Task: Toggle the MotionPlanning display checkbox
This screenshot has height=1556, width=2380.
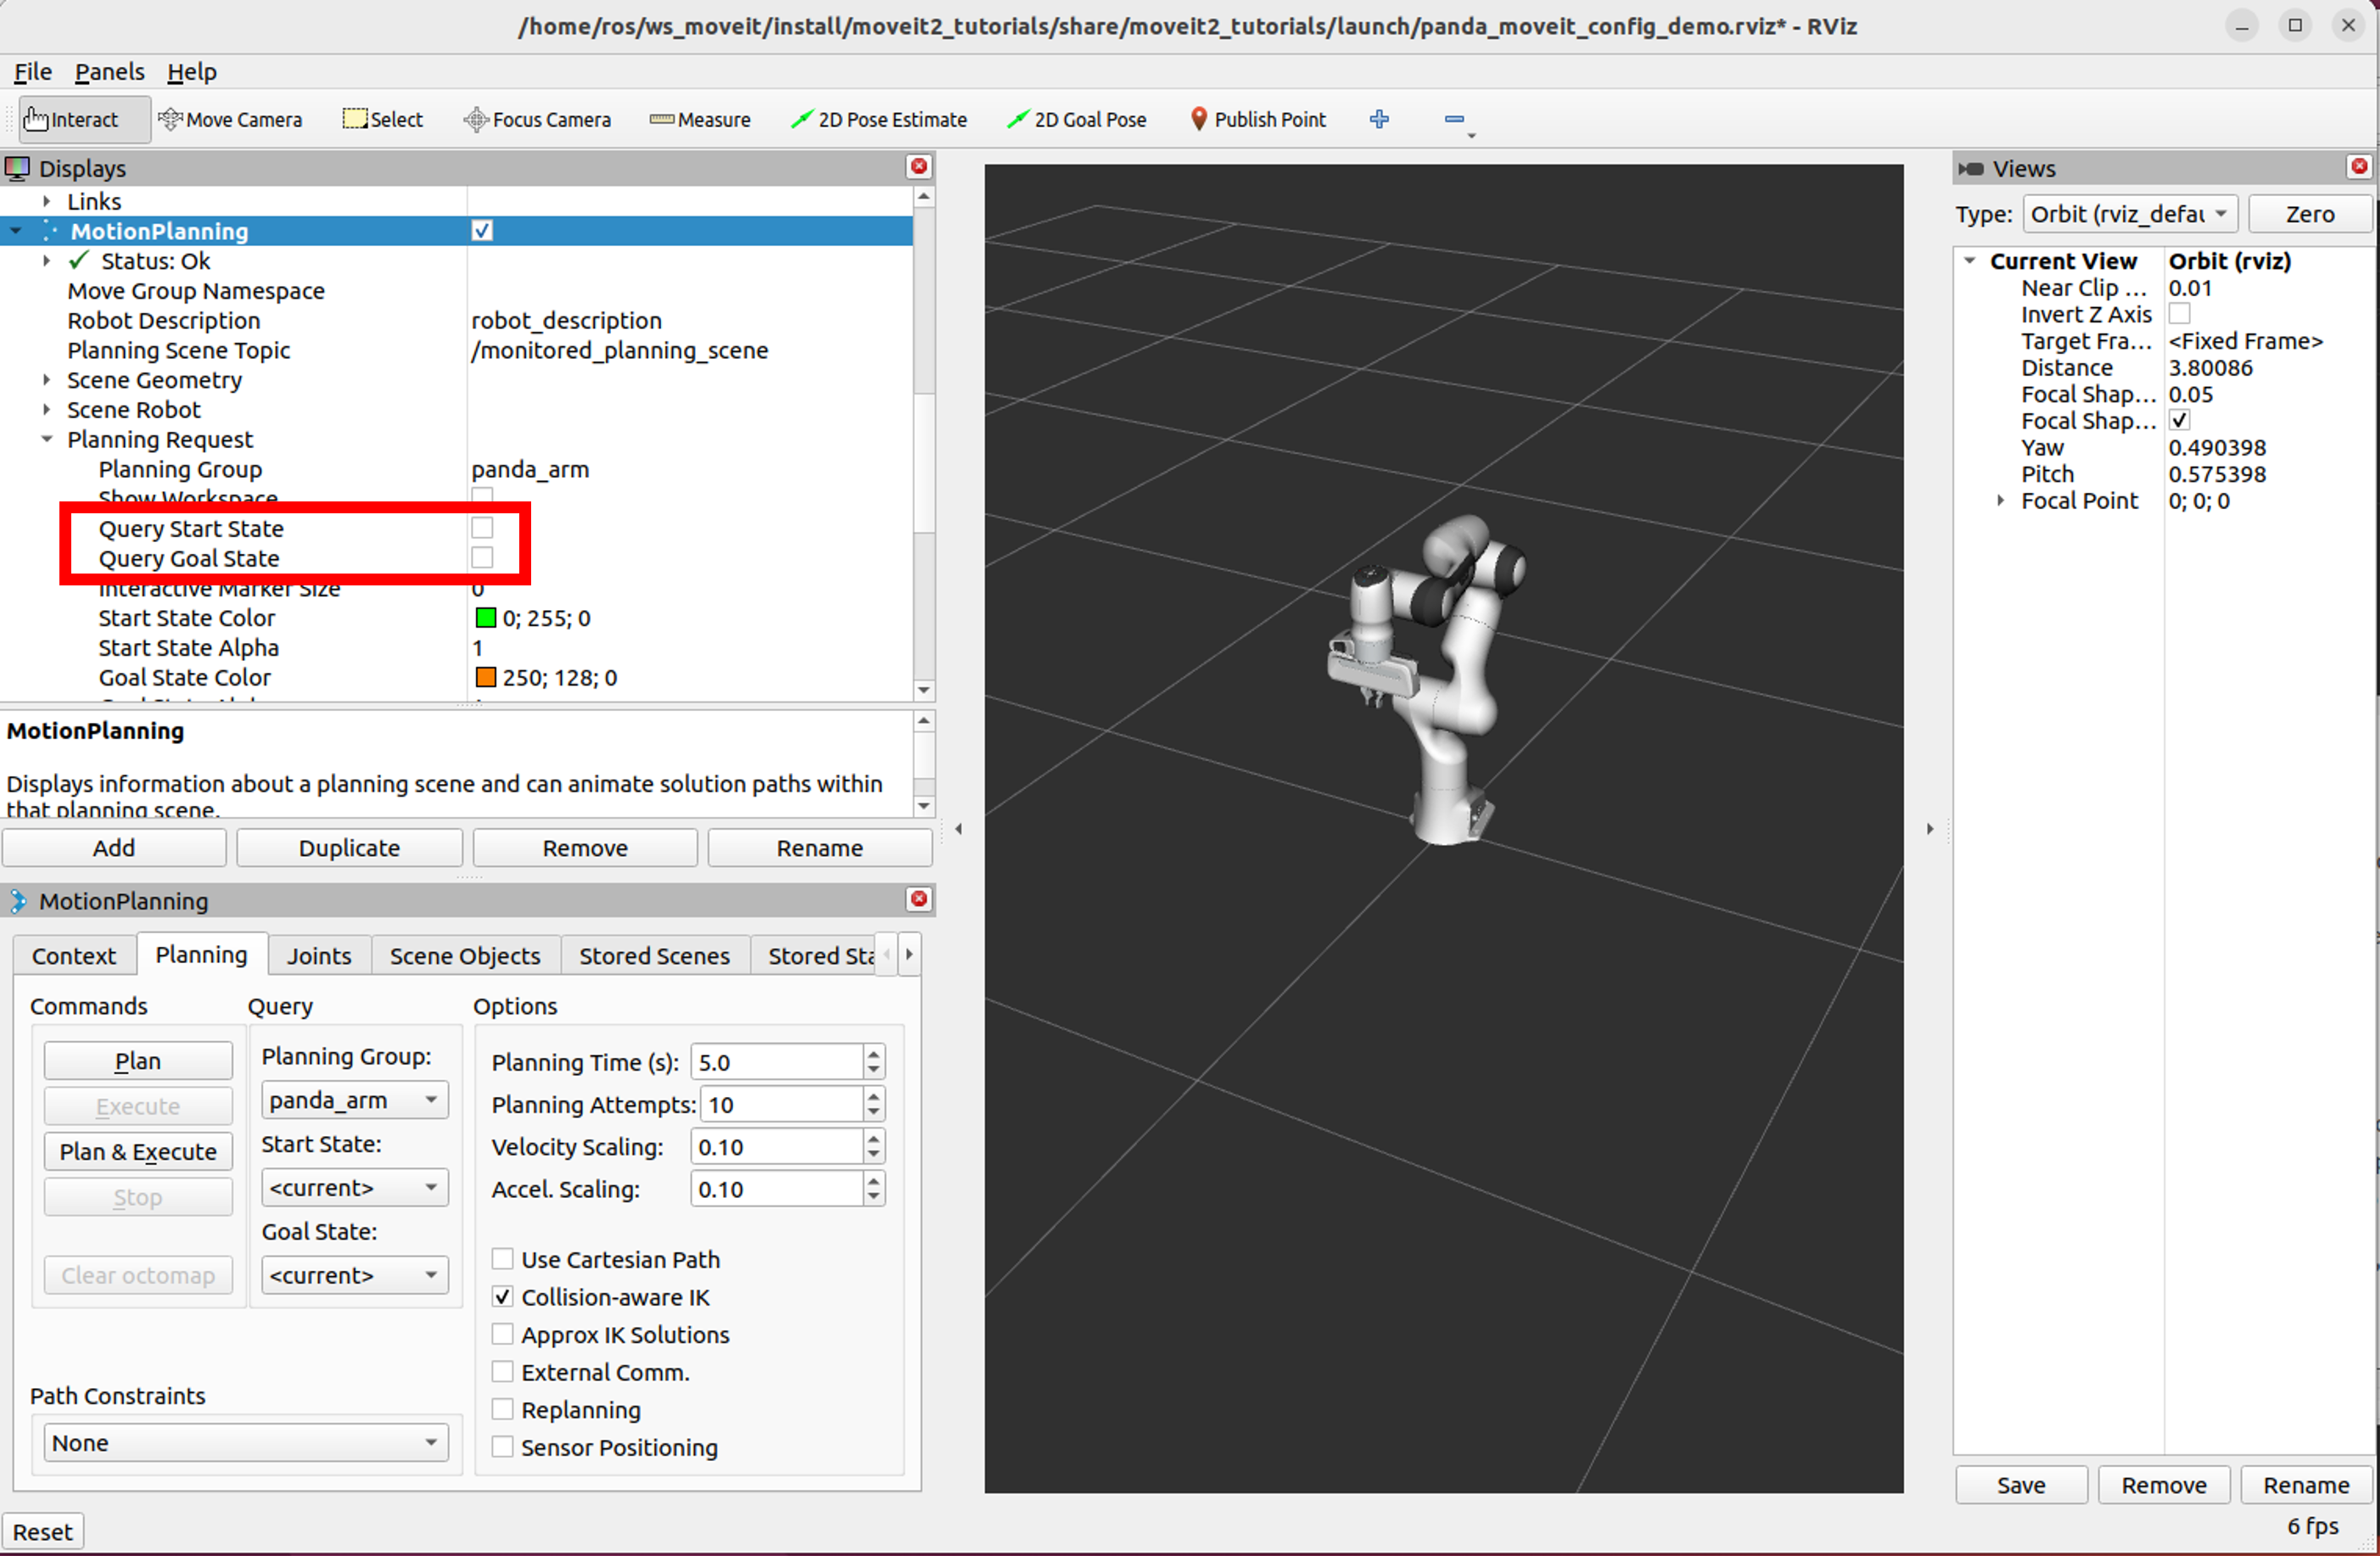Action: point(482,231)
